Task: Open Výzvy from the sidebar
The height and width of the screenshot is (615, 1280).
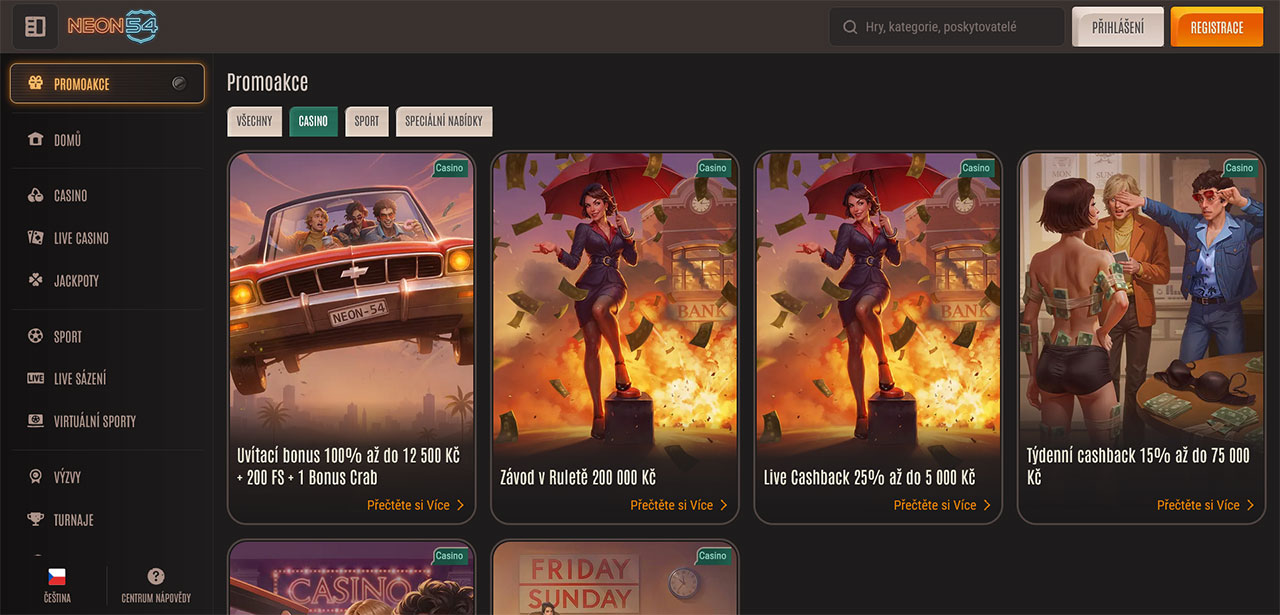Action: click(x=107, y=477)
